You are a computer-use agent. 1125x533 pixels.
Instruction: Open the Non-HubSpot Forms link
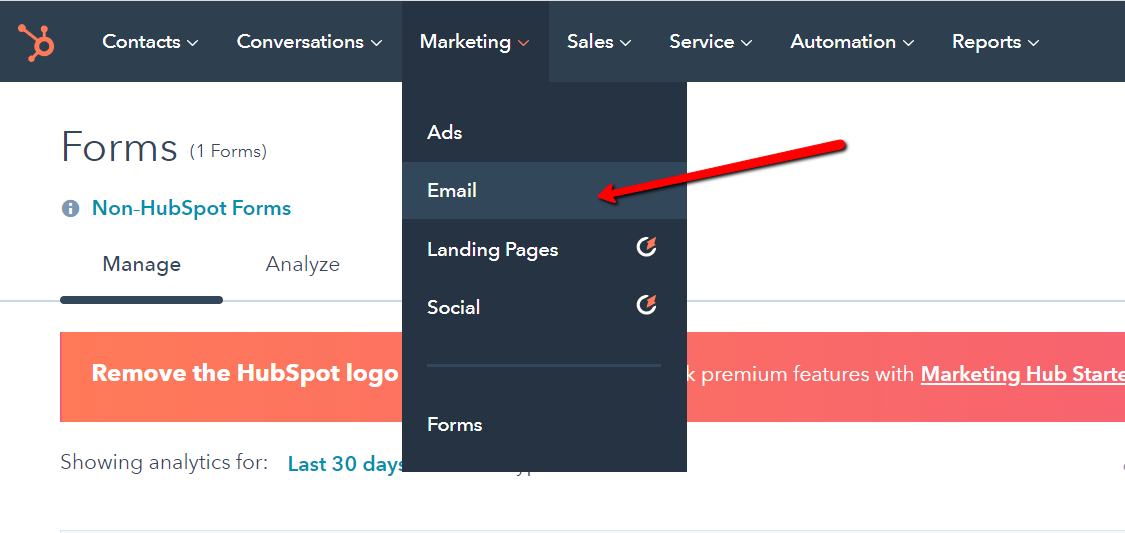coord(191,208)
